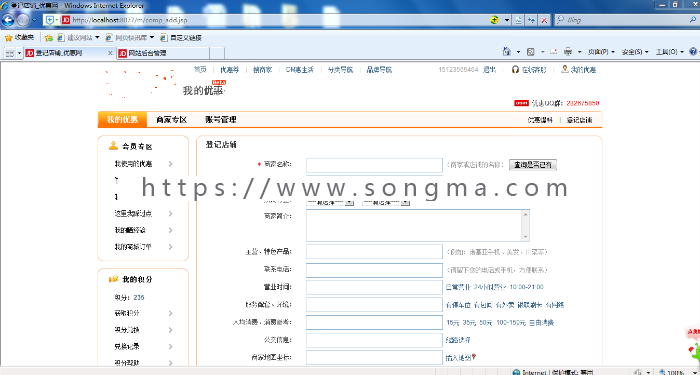Viewport: 700px width, 375px height.
Task: Click the zoom magnifier icon in status bar
Action: pos(662,372)
